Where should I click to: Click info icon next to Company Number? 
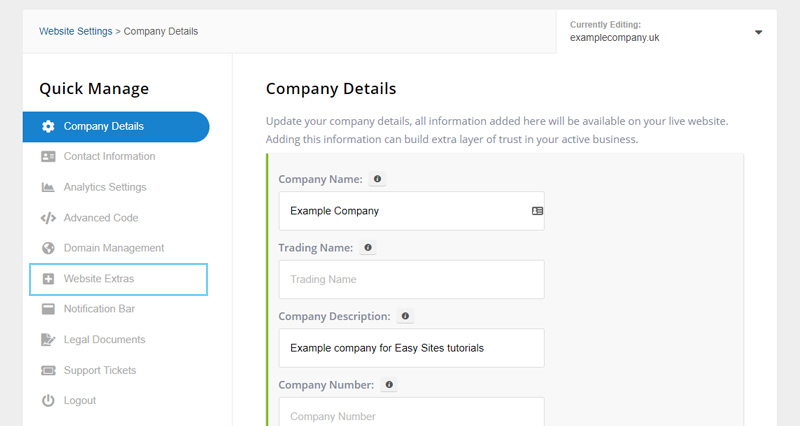389,384
